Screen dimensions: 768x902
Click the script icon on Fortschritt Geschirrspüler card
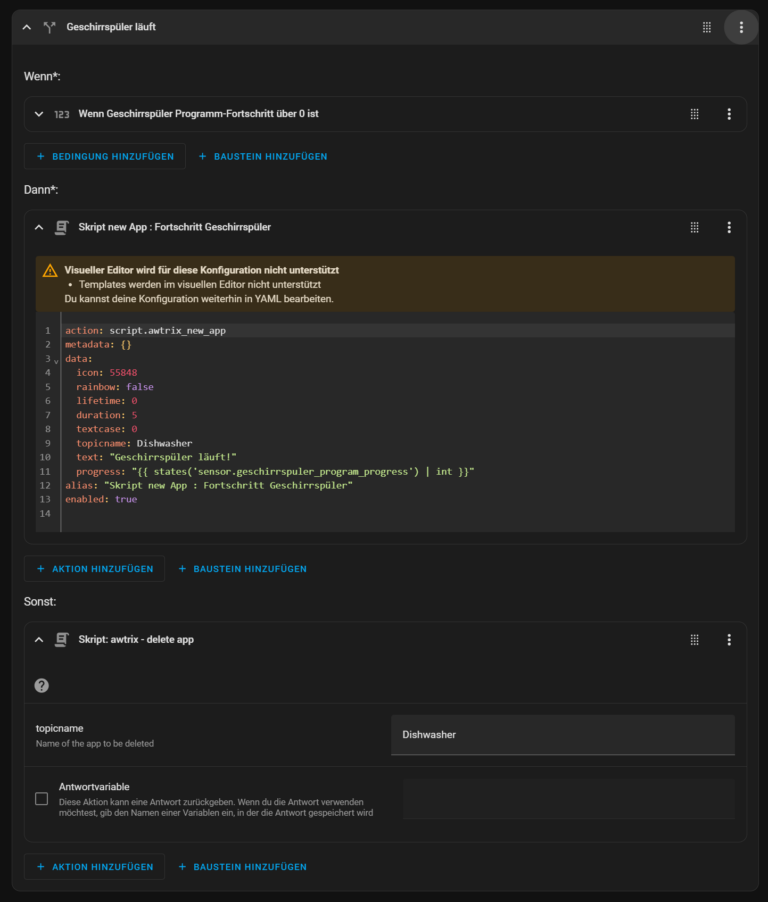coord(62,227)
